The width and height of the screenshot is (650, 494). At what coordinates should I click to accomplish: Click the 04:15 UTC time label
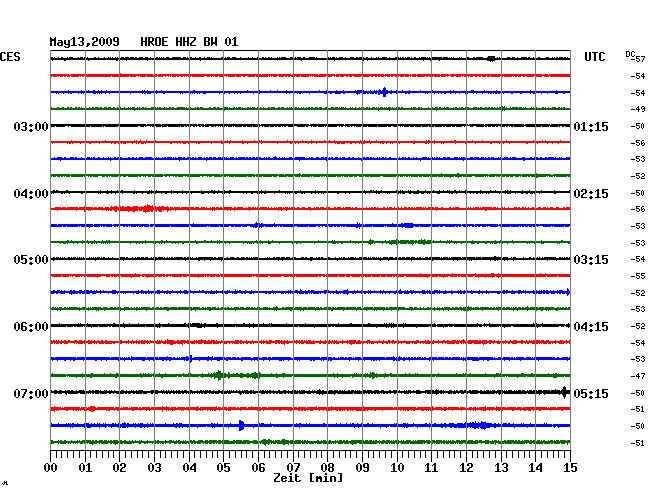[591, 327]
